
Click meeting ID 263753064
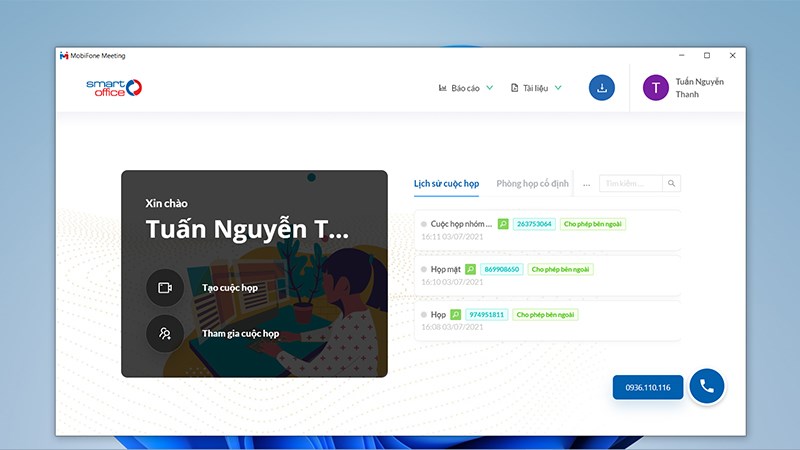point(534,224)
